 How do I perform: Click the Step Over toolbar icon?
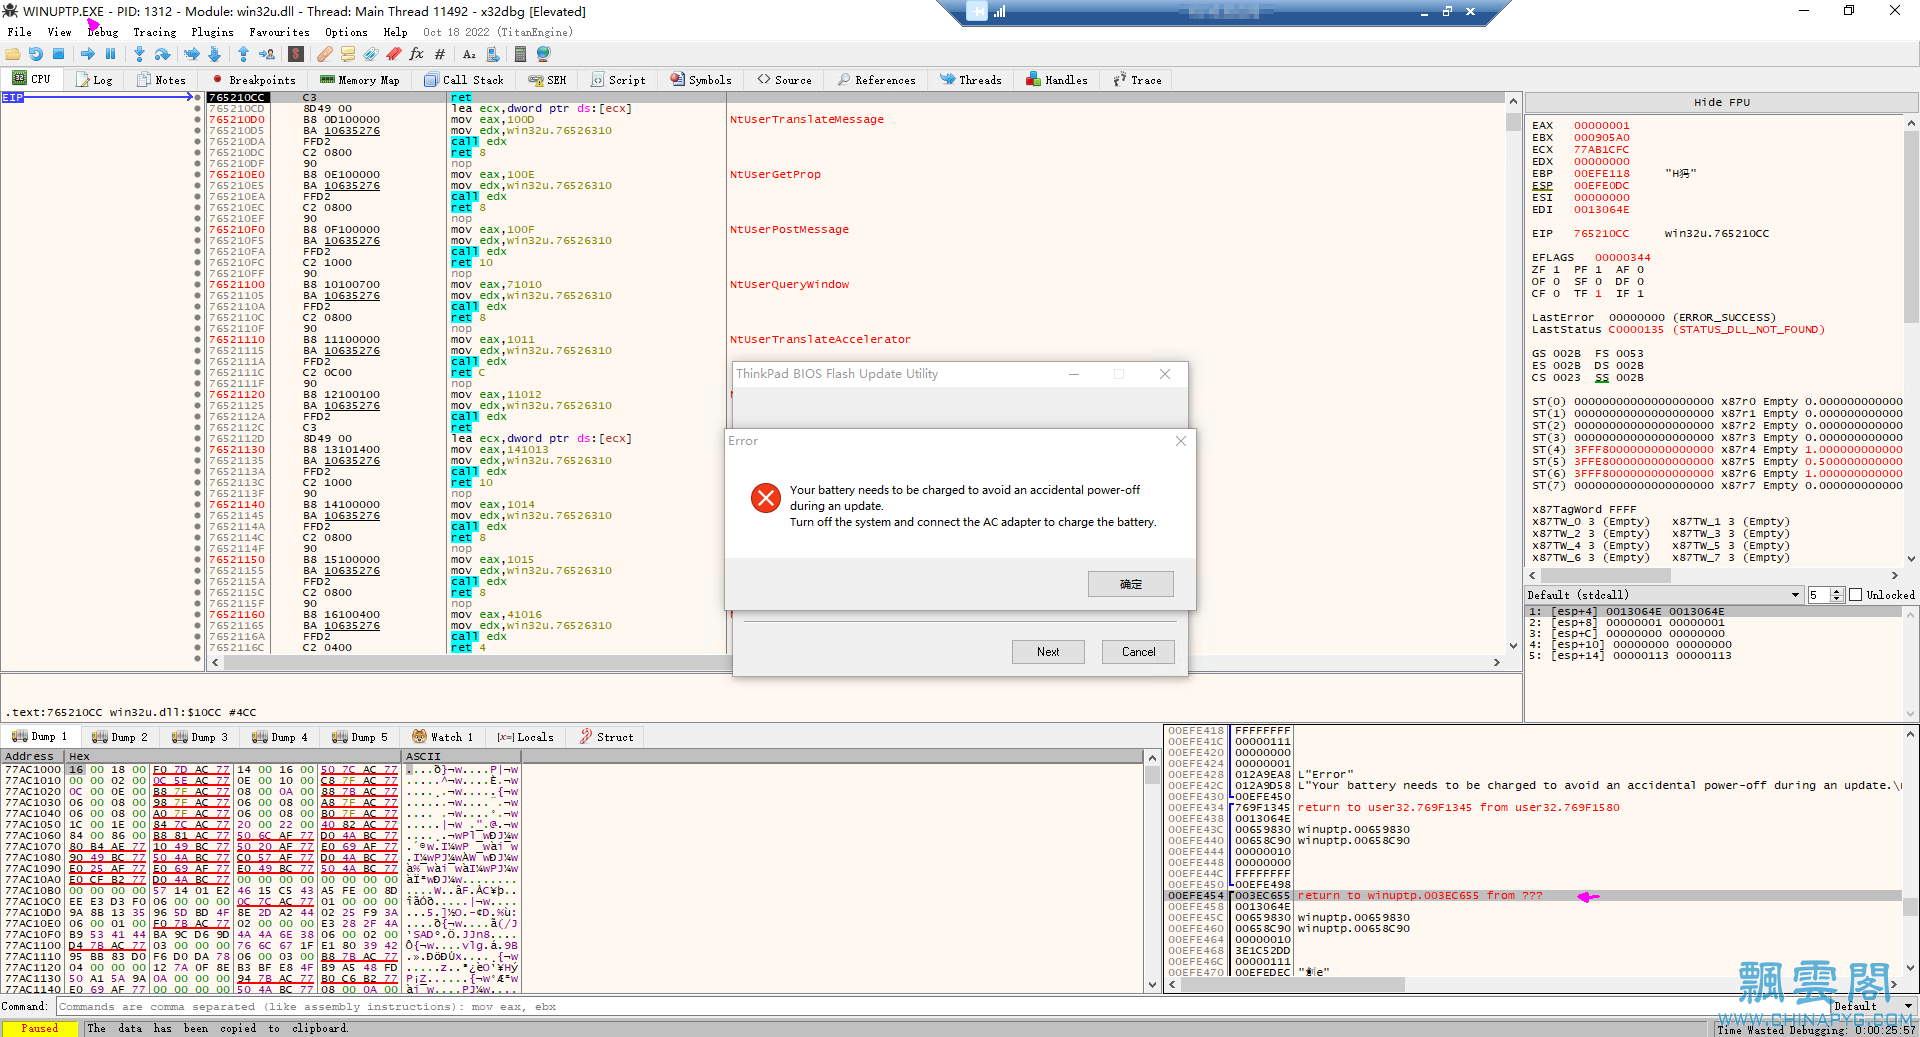tap(162, 54)
